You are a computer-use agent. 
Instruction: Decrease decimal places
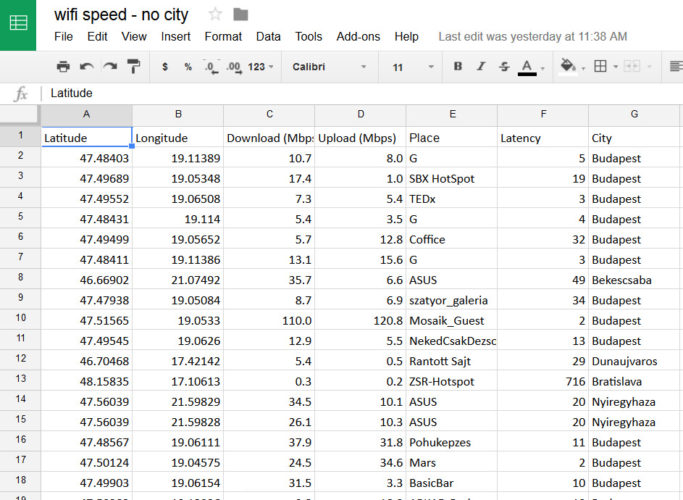211,67
